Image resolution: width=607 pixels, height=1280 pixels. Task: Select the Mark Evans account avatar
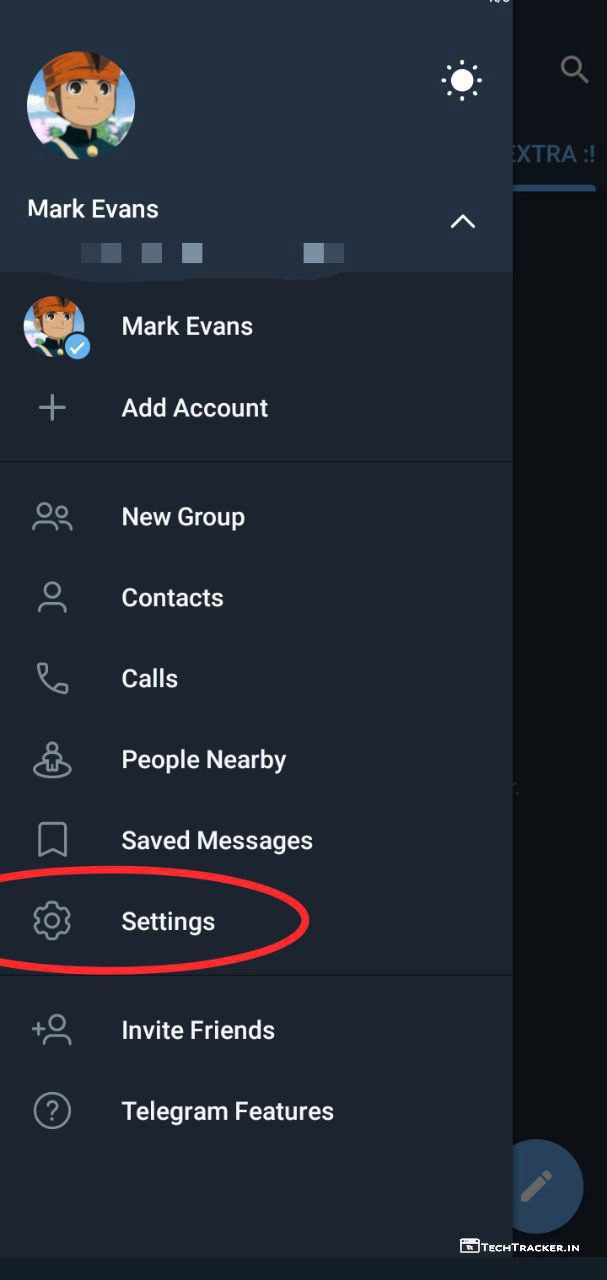click(x=55, y=327)
